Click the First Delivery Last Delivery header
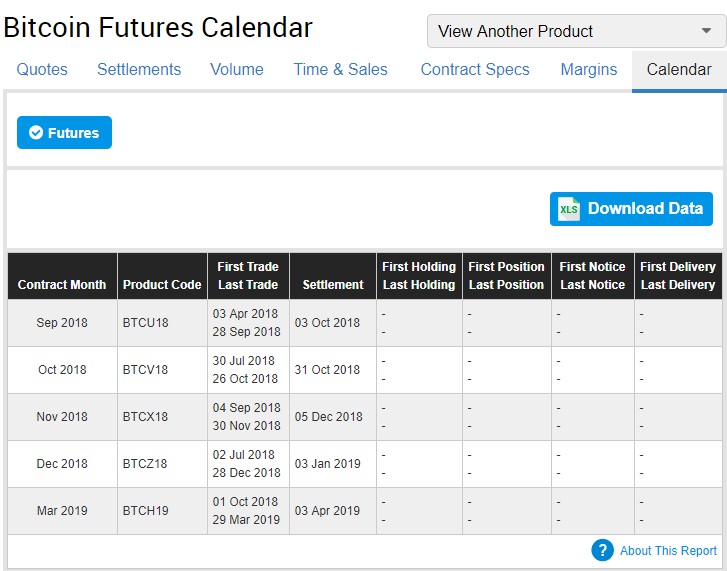Viewport: 727px width, 571px height. [x=678, y=276]
